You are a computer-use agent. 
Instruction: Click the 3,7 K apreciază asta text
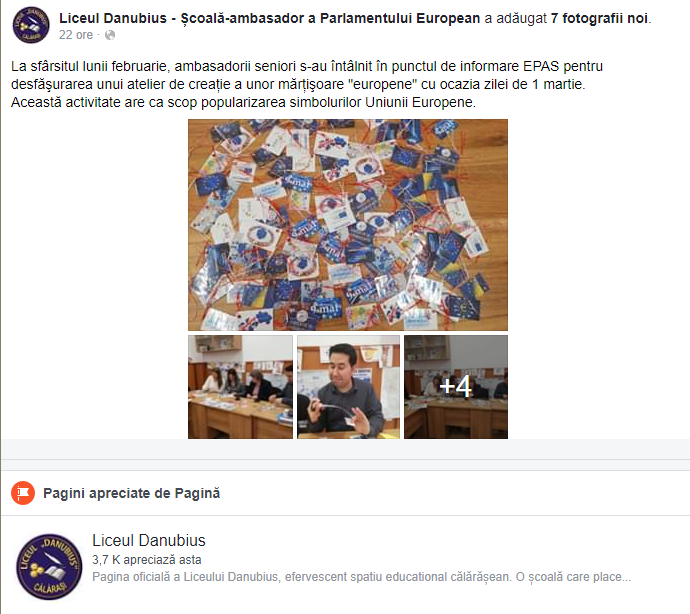tap(147, 560)
